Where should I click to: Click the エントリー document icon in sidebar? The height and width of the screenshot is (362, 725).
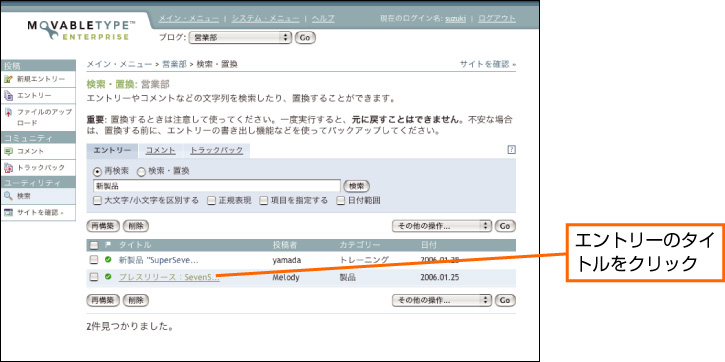tap(7, 96)
